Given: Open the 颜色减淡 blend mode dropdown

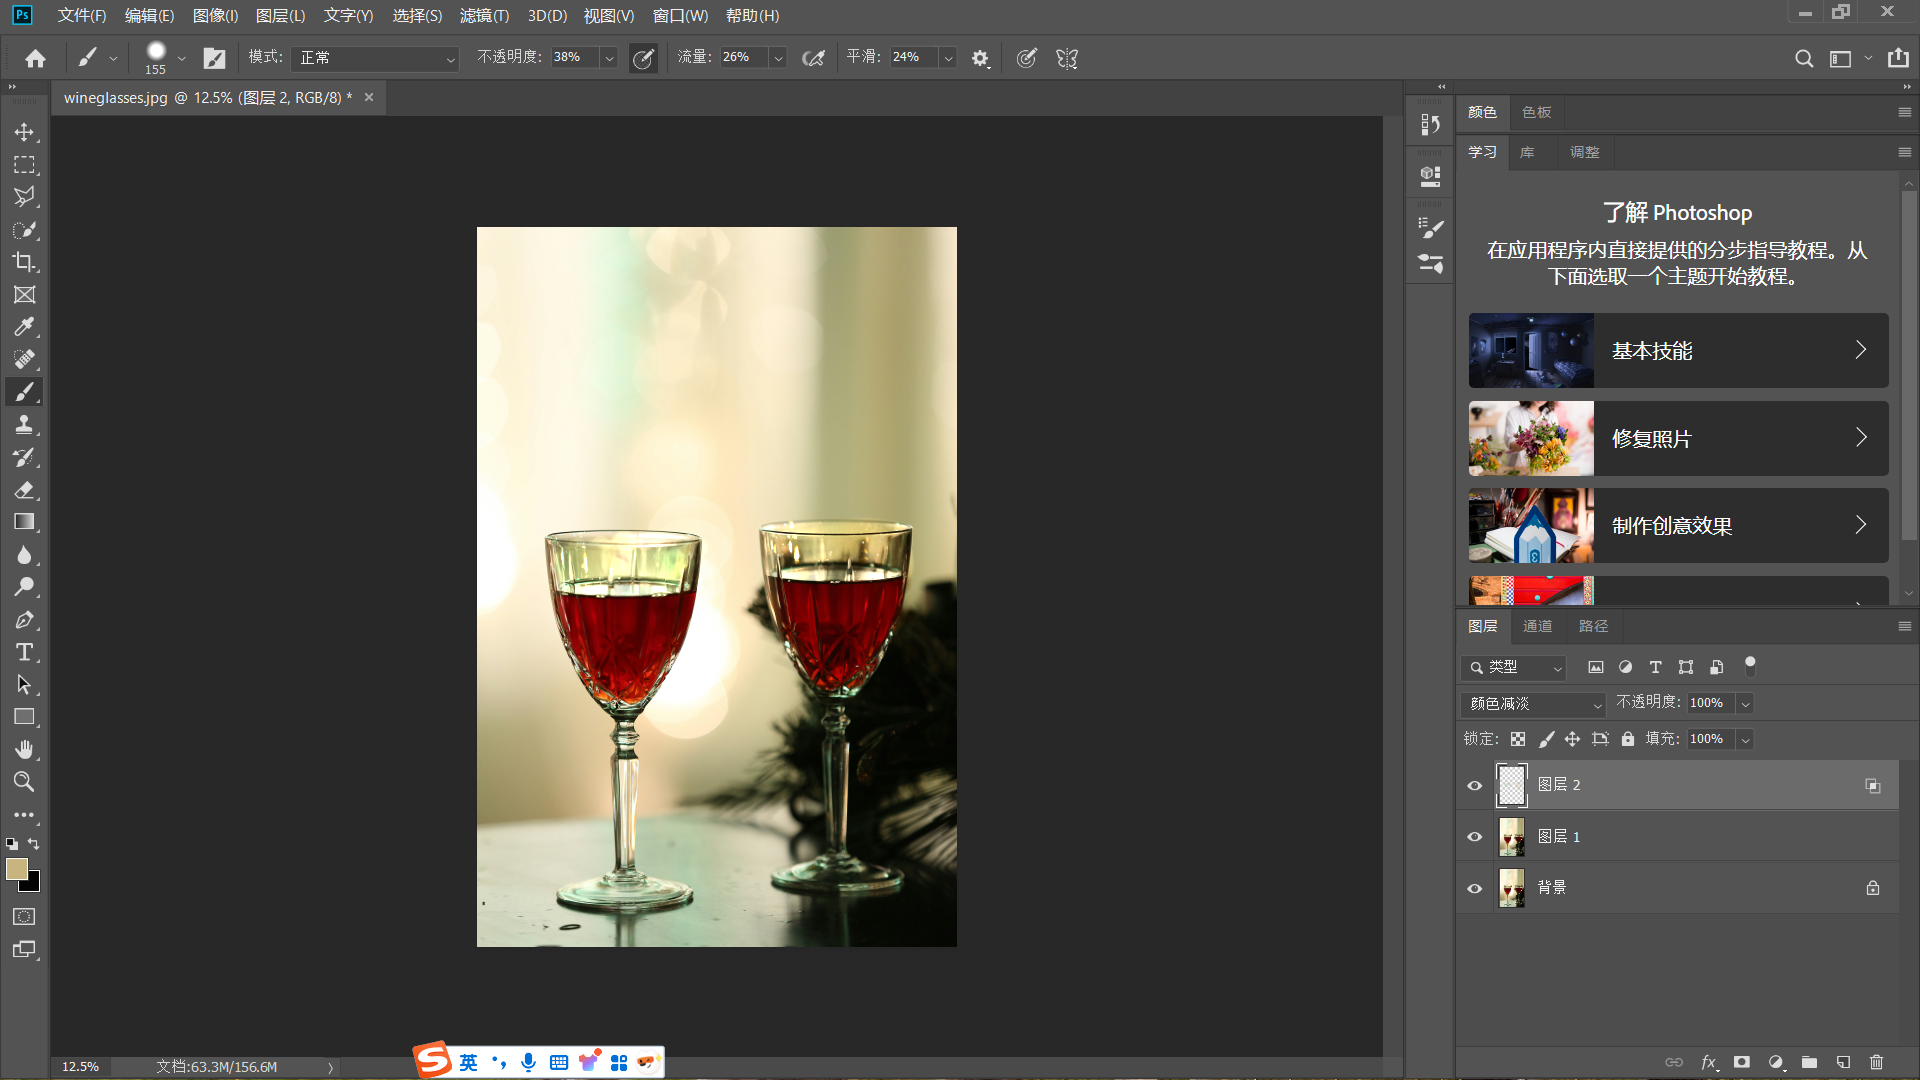Looking at the screenshot, I should click(1533, 704).
